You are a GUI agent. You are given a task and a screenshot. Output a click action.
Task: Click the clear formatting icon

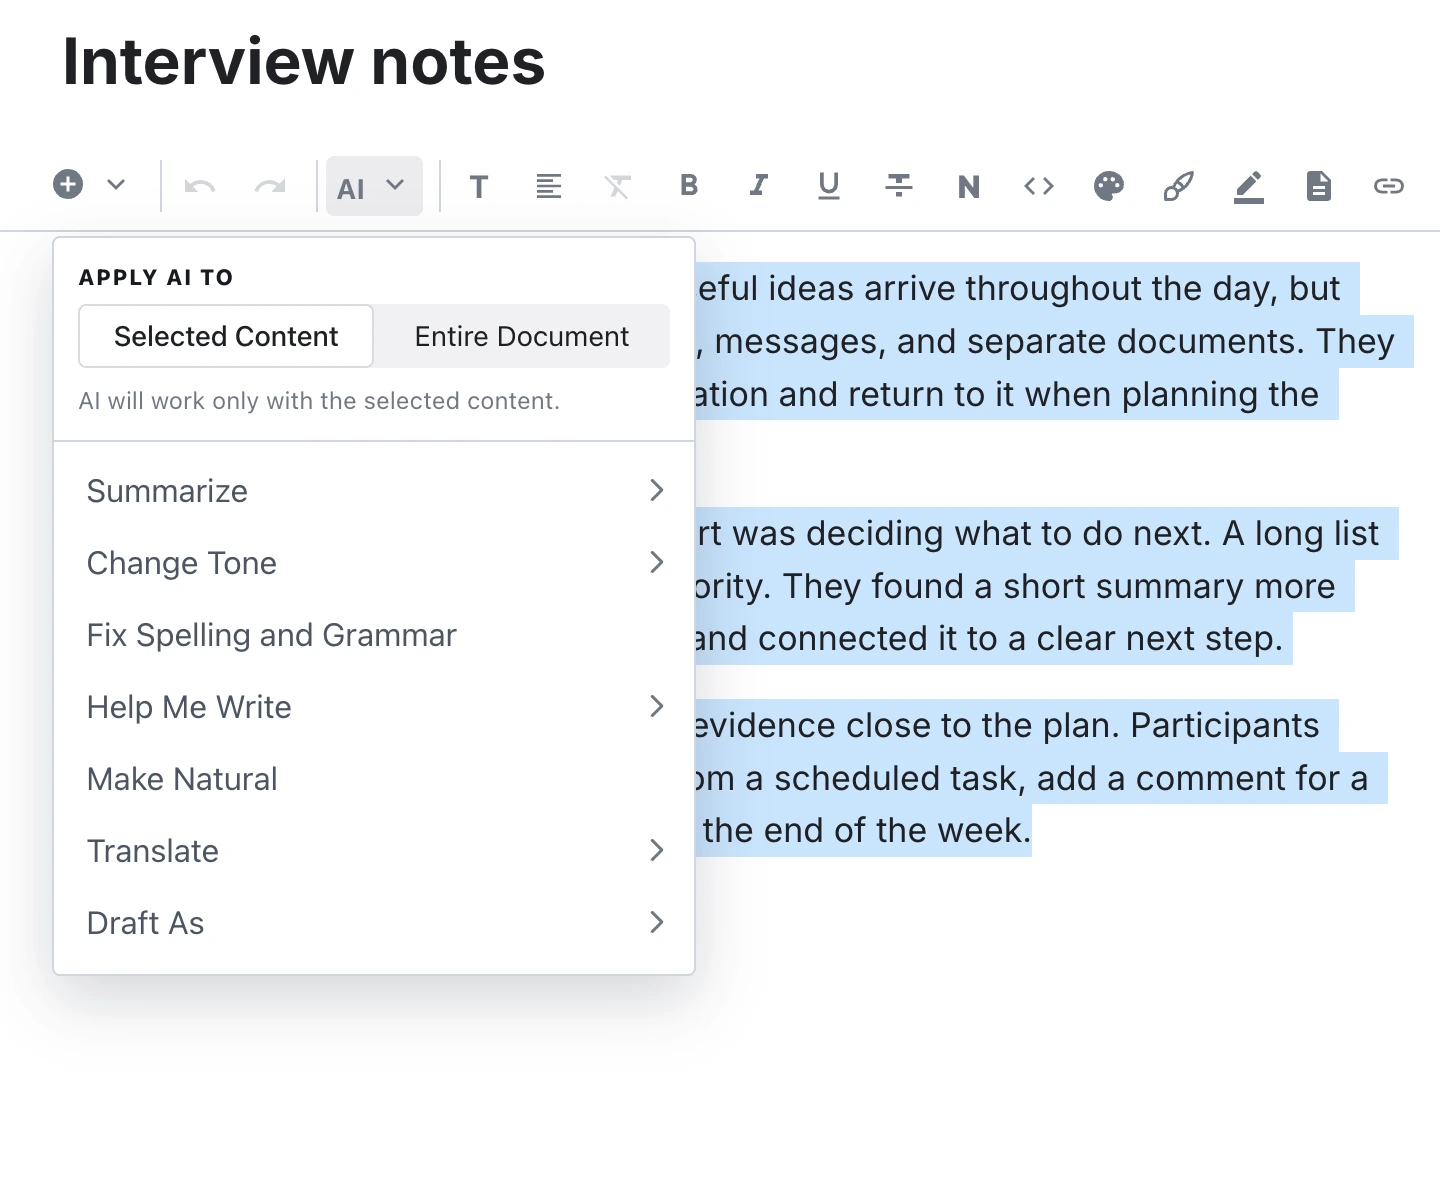(x=619, y=186)
